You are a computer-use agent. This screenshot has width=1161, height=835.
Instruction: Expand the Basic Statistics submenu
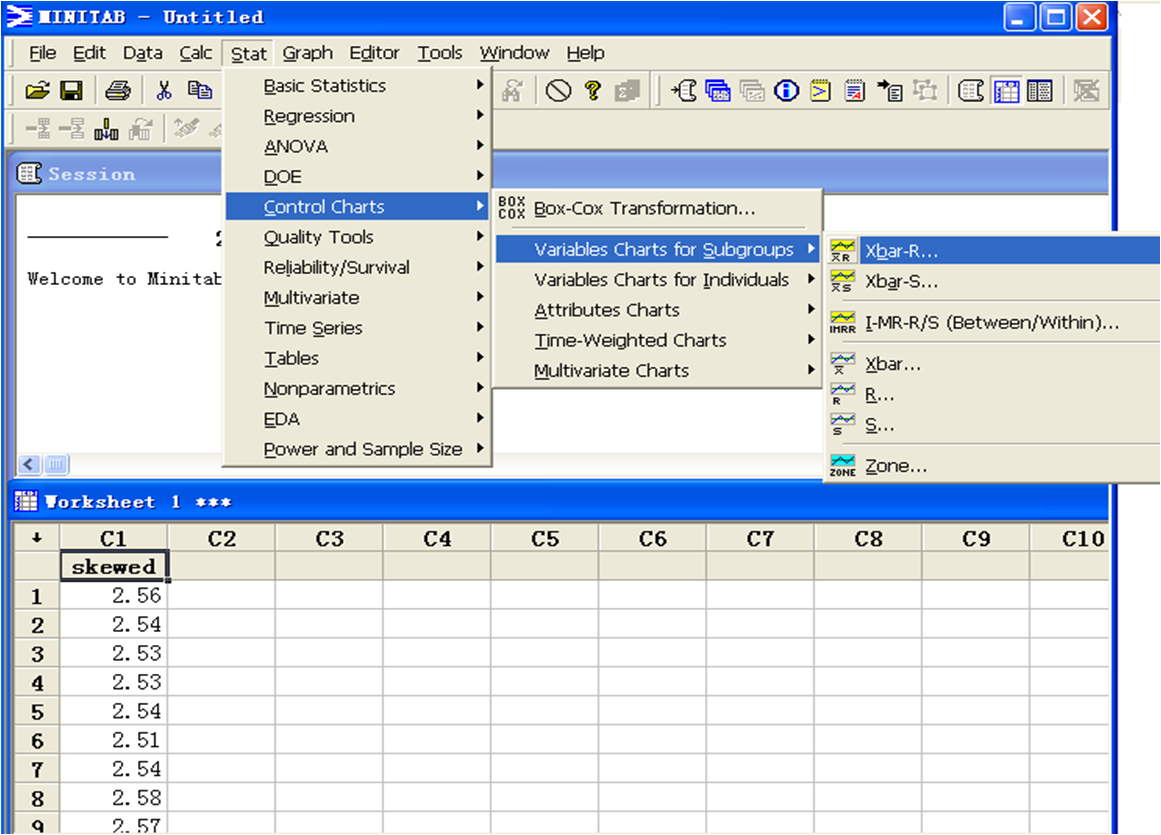point(324,86)
